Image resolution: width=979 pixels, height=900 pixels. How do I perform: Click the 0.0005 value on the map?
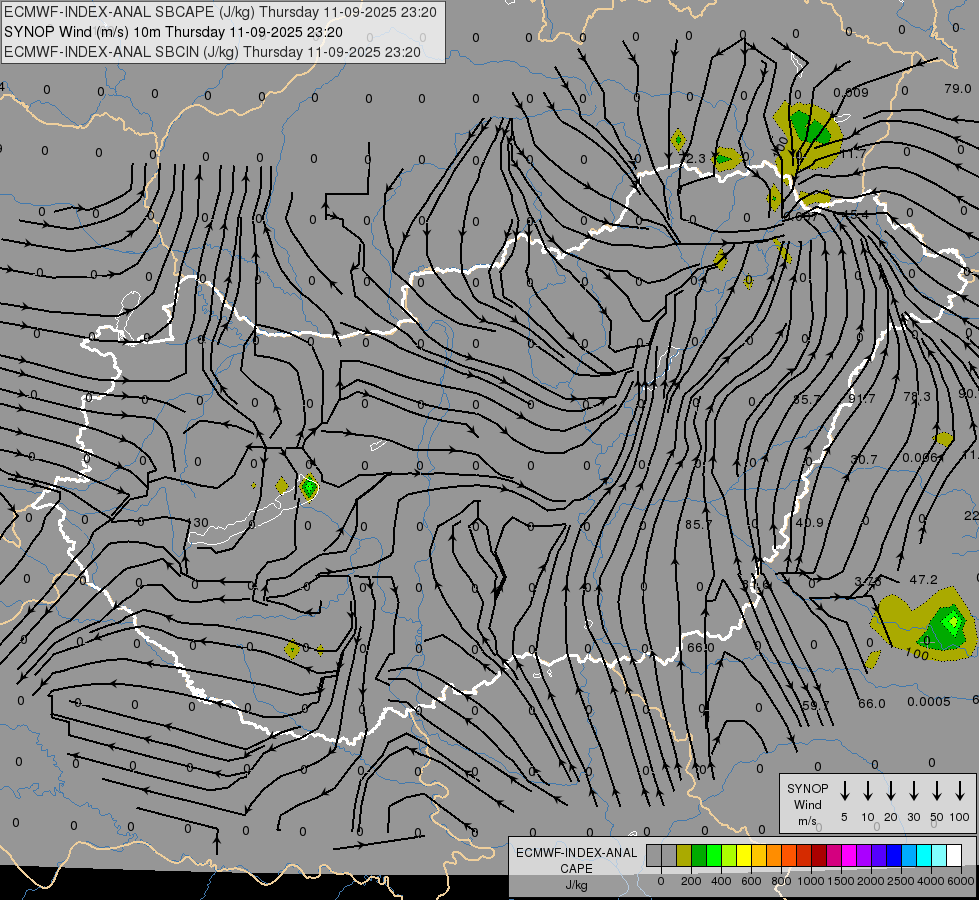coord(928,701)
